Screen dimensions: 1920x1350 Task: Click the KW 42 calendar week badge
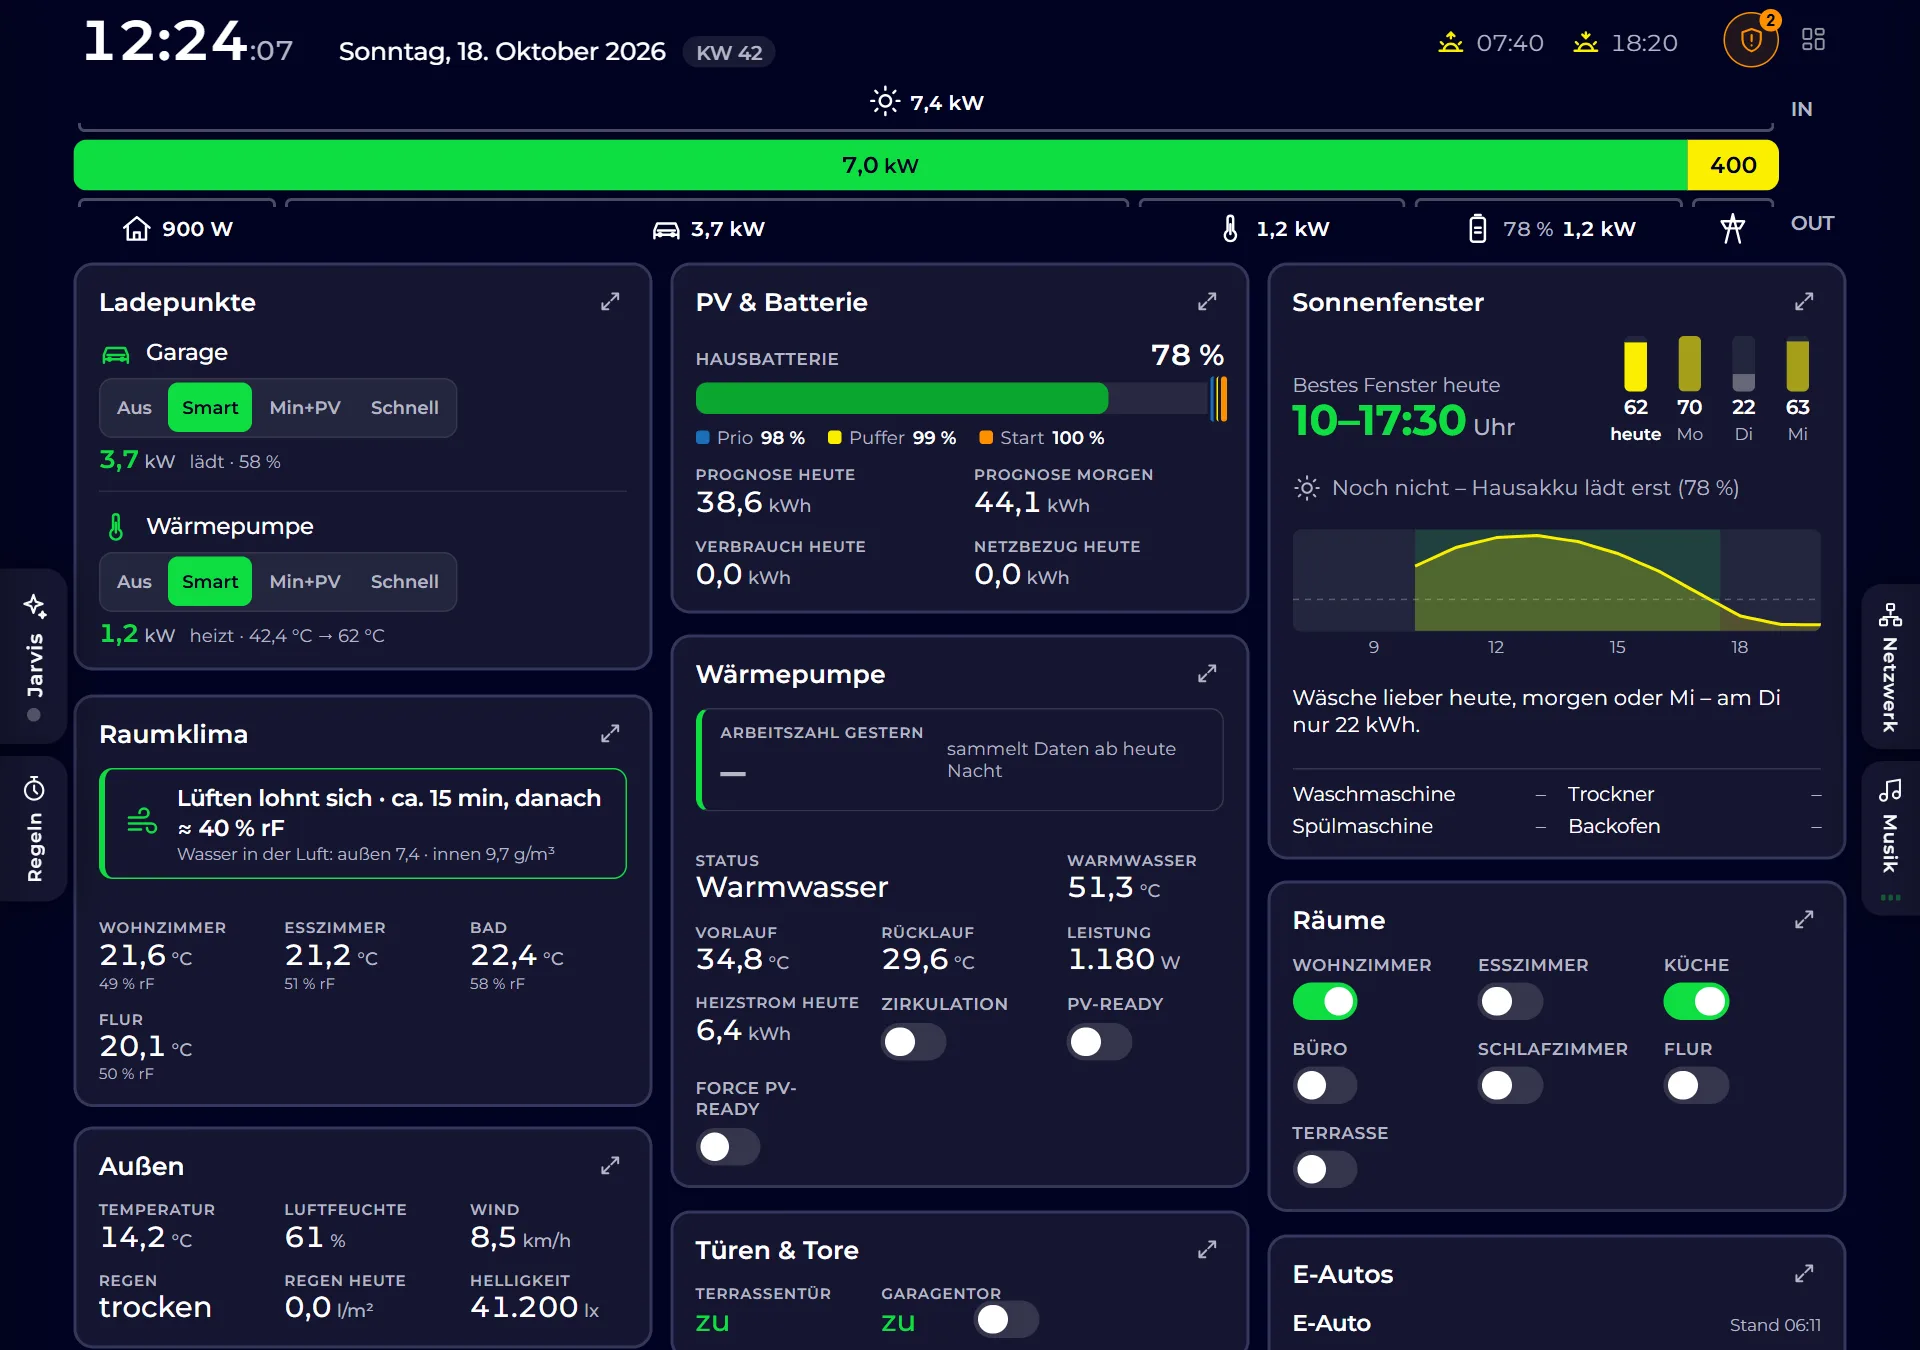pyautogui.click(x=729, y=52)
